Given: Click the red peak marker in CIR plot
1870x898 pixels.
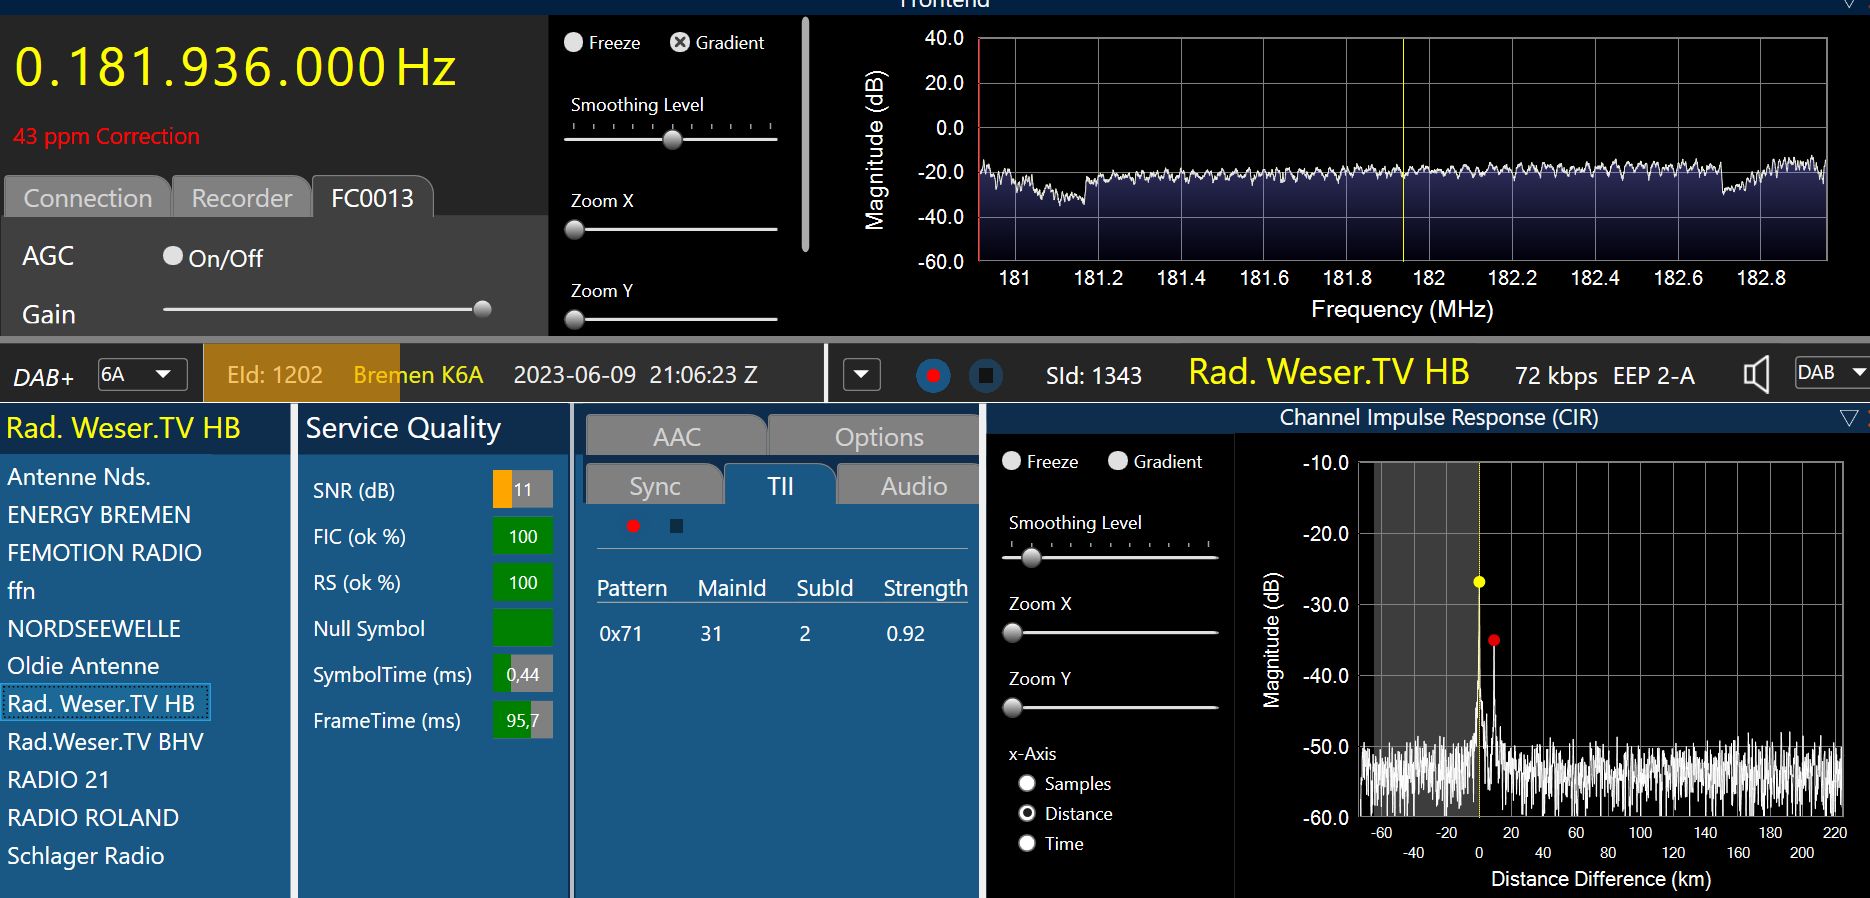Looking at the screenshot, I should coord(1493,640).
